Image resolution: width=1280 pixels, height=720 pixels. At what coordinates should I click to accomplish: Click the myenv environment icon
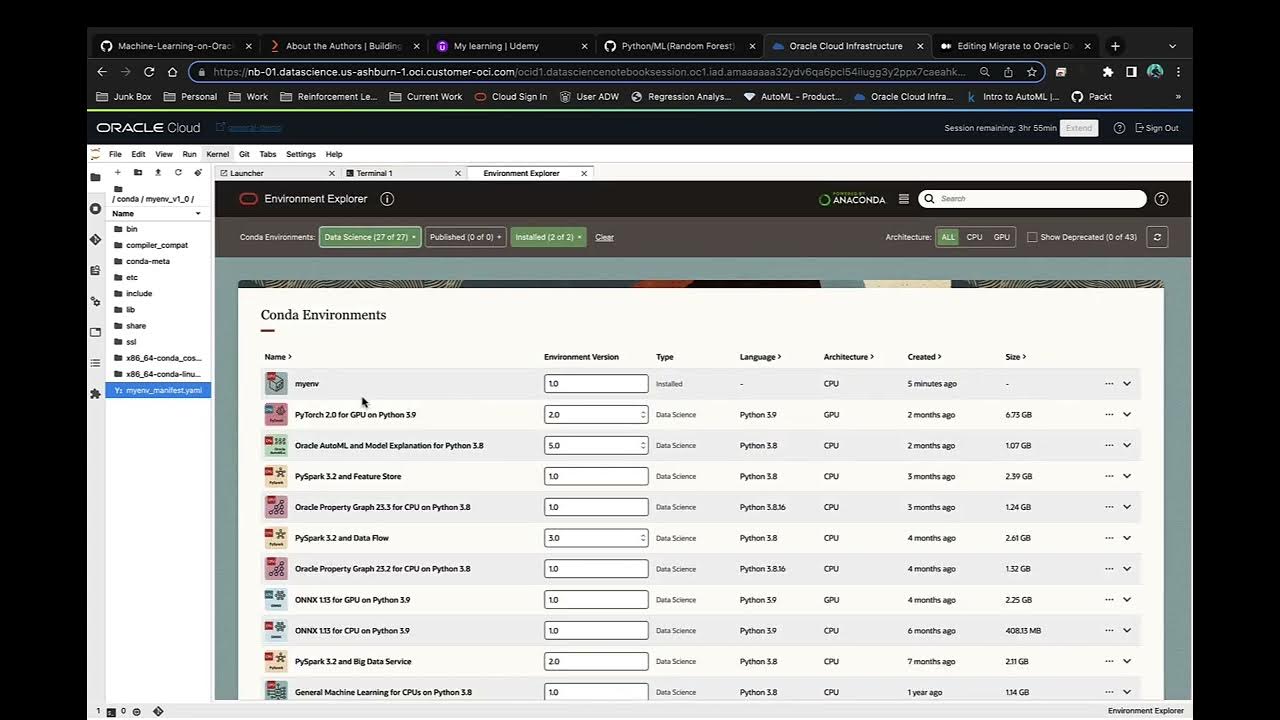[x=275, y=384]
